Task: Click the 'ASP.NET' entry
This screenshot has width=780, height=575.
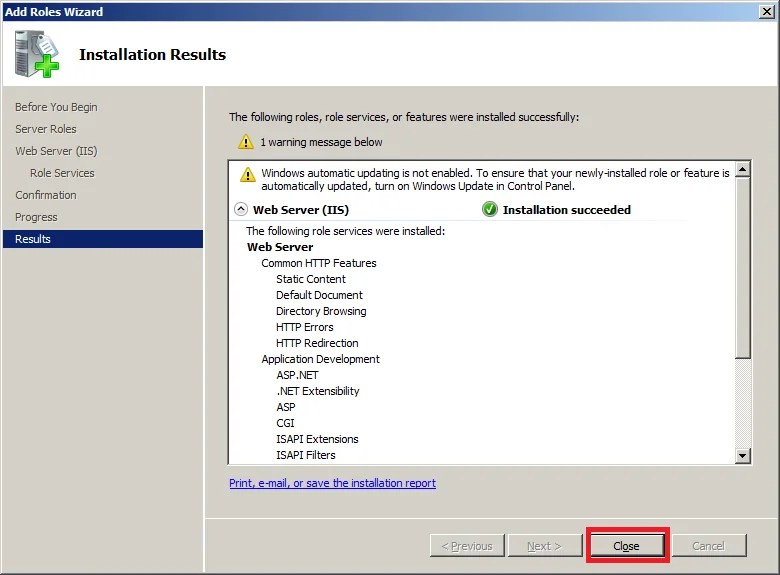Action: (297, 375)
